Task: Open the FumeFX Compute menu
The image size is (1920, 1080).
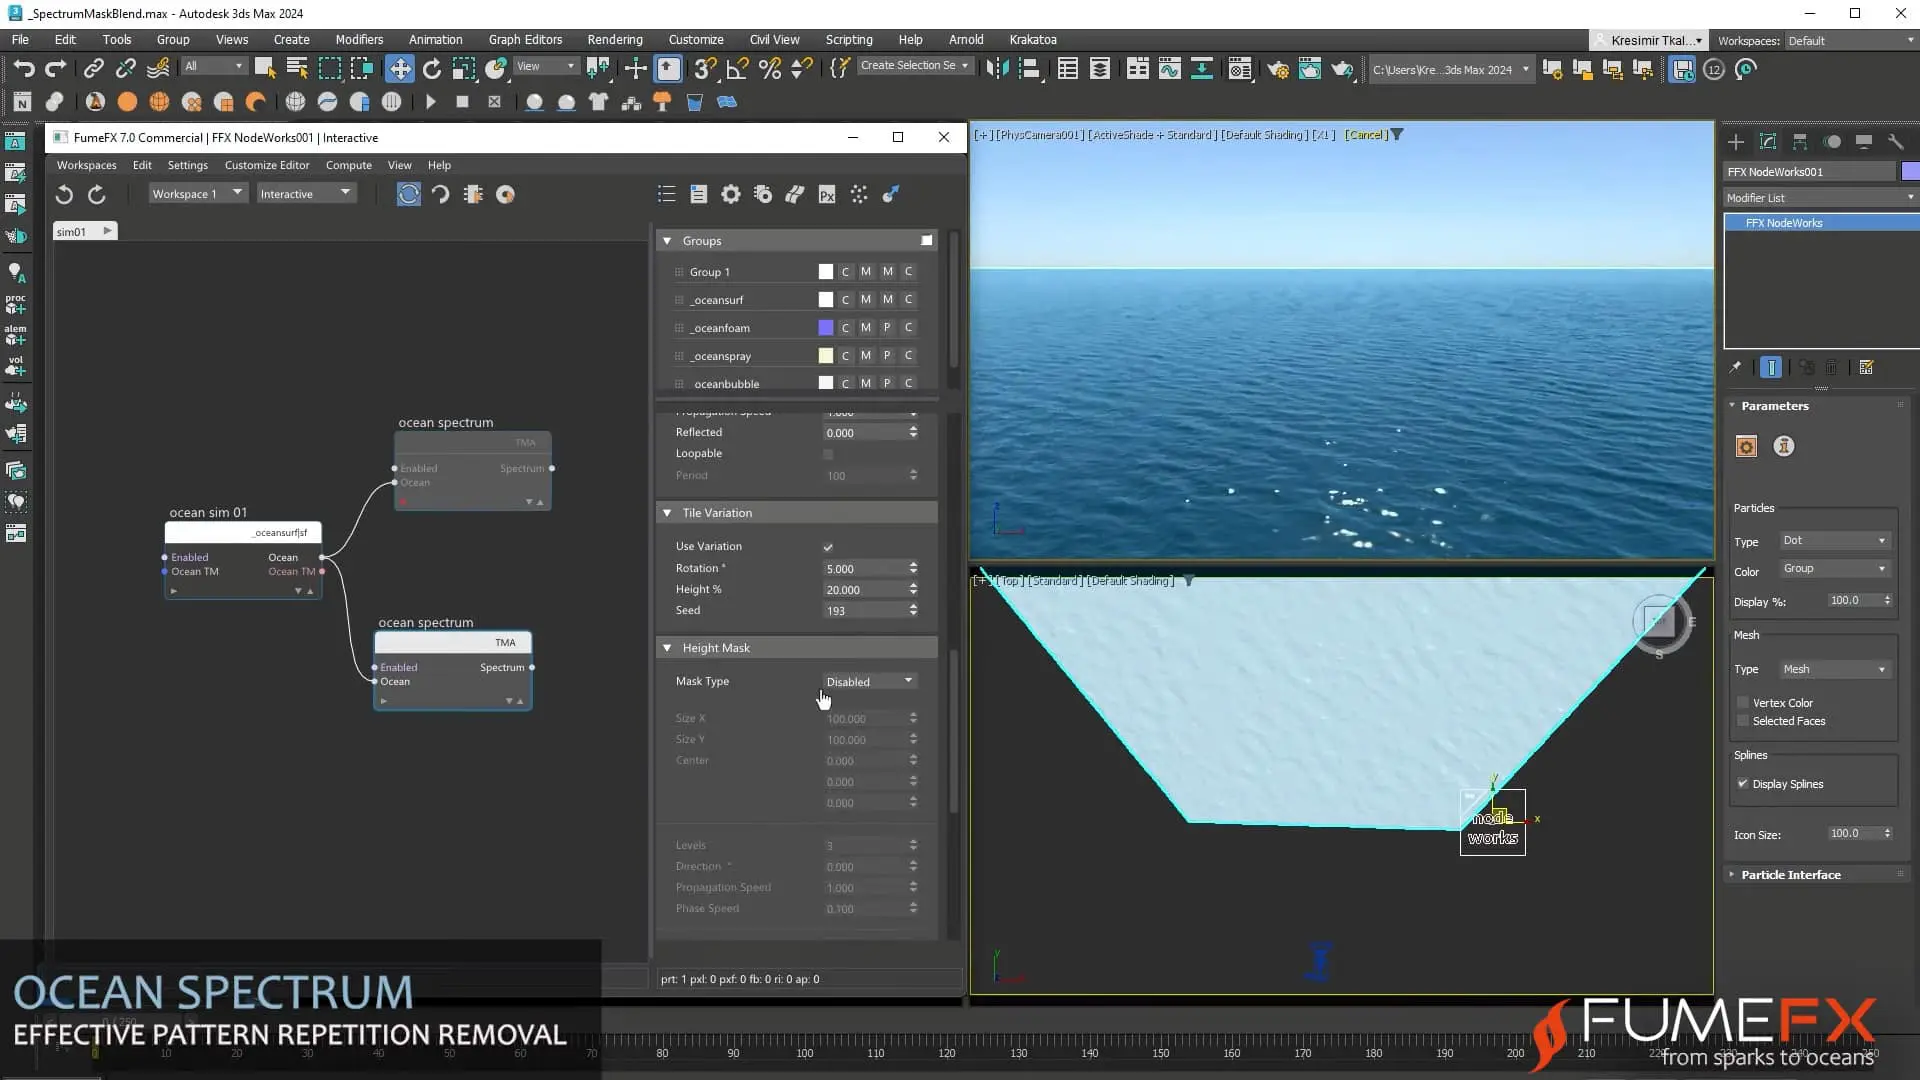Action: point(348,165)
